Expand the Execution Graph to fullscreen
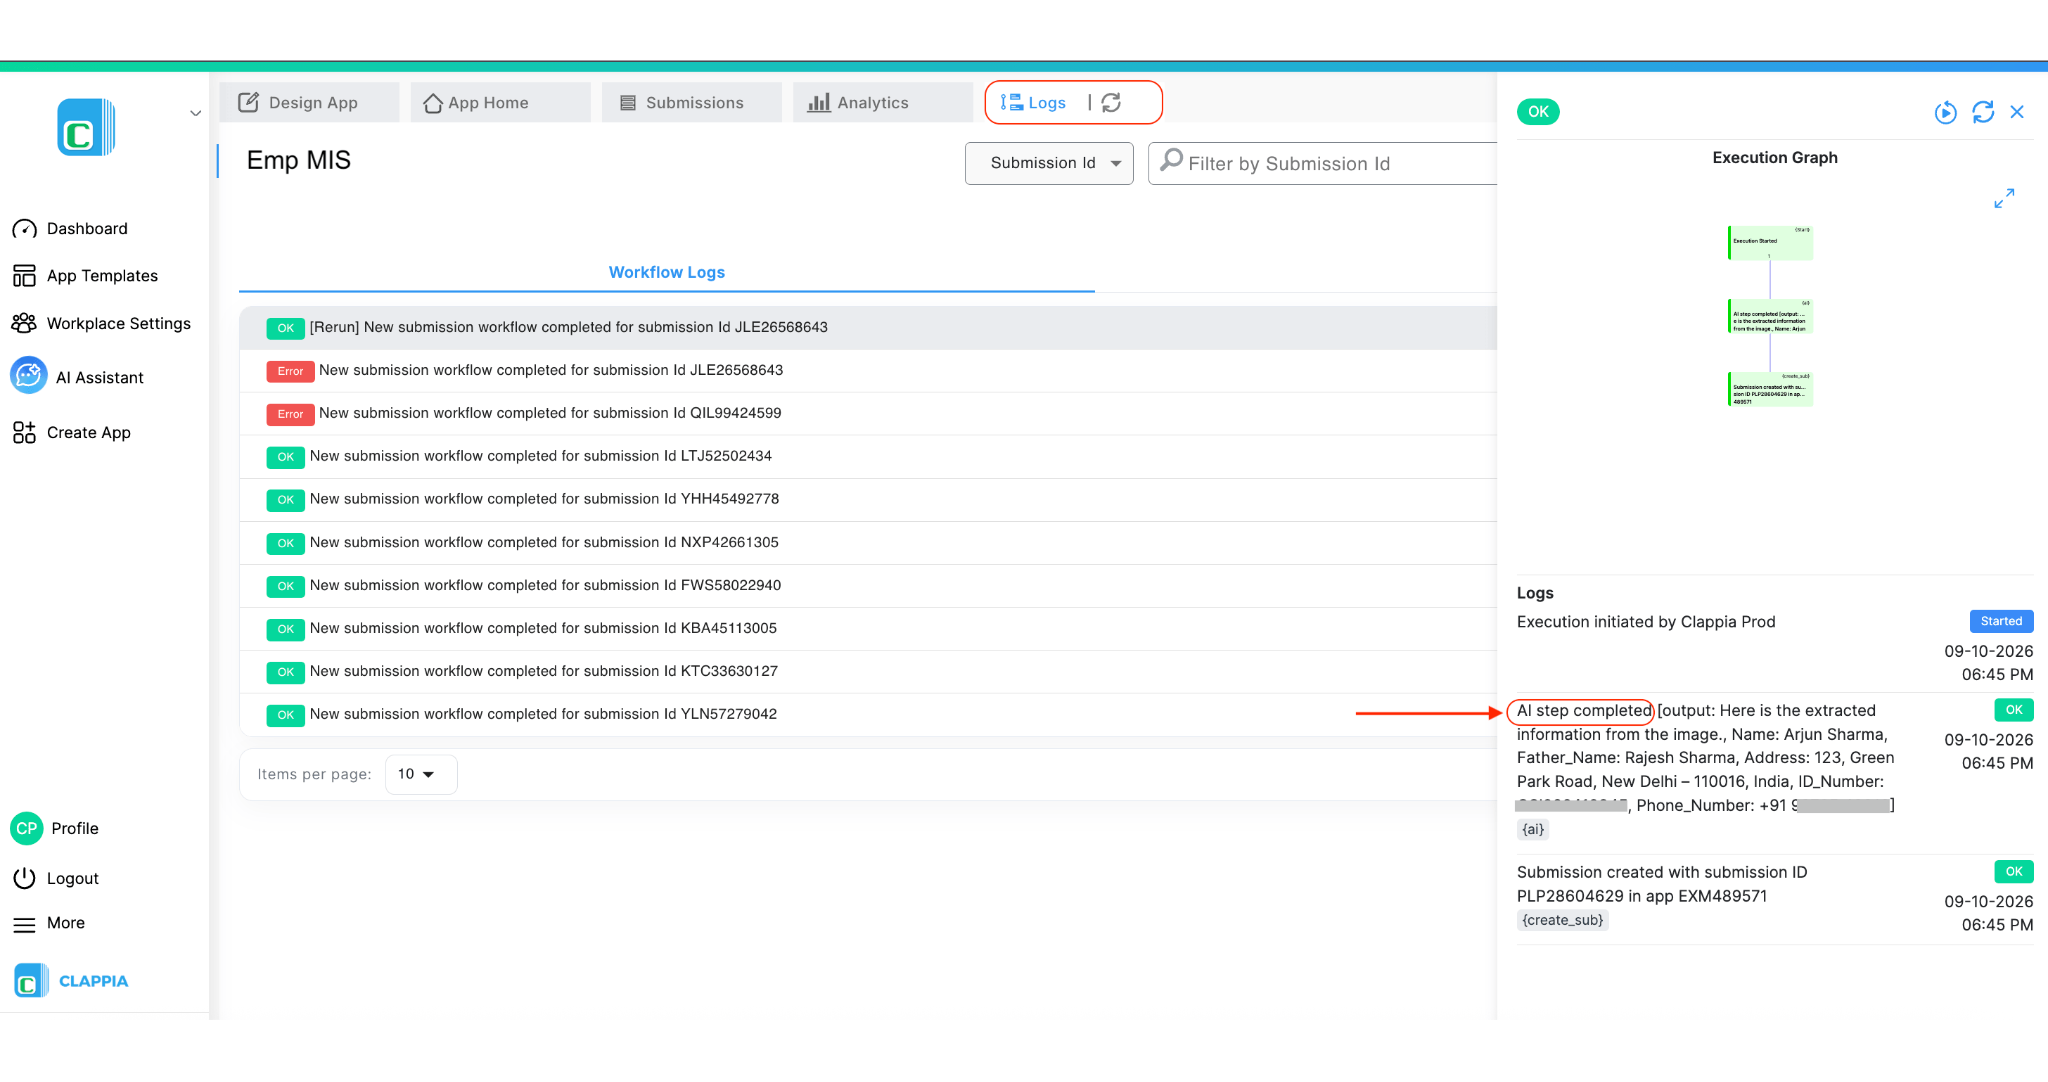This screenshot has width=2048, height=1082. click(2004, 199)
